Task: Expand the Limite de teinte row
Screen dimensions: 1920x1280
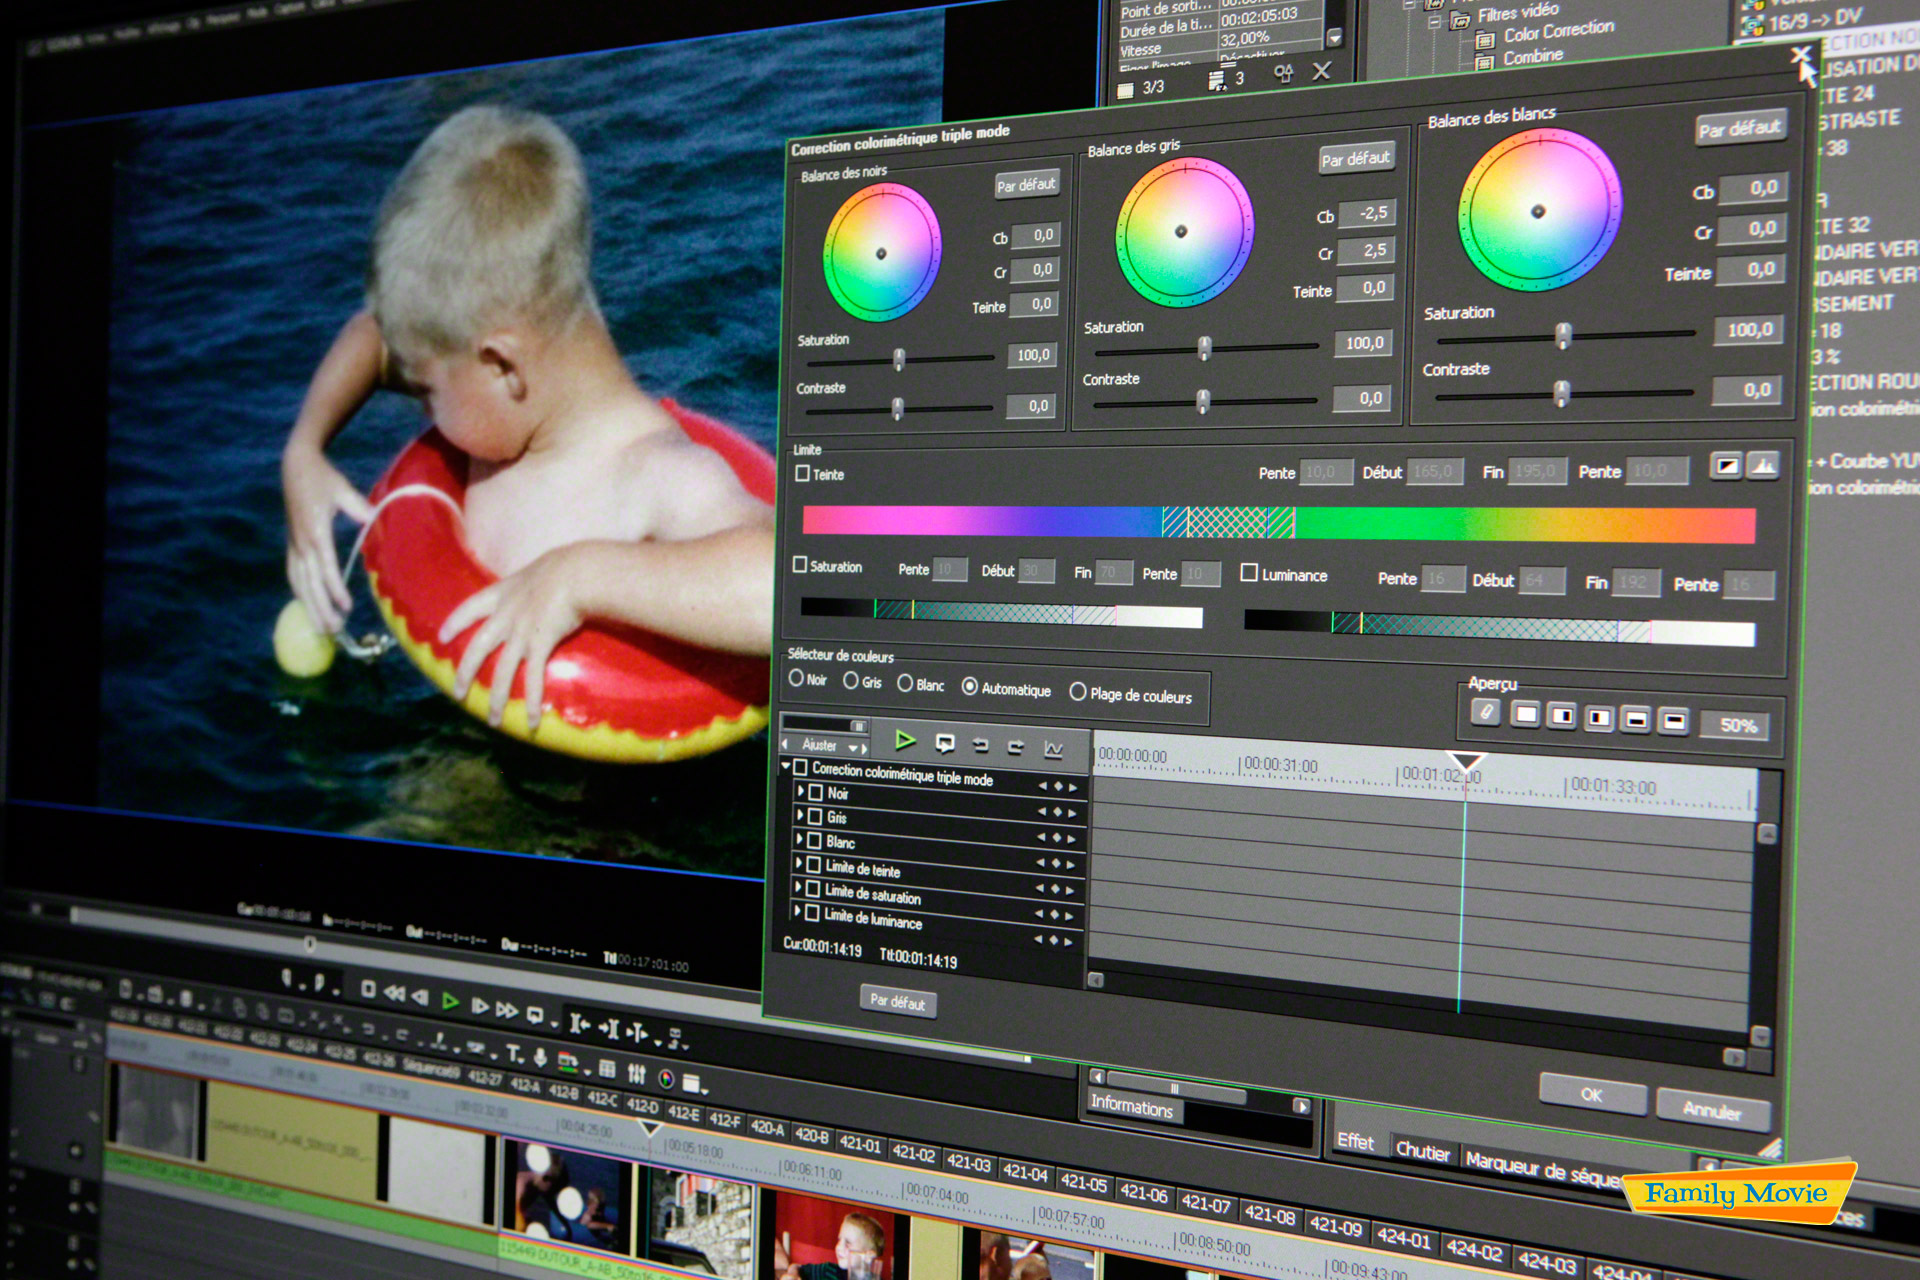Action: click(x=799, y=862)
